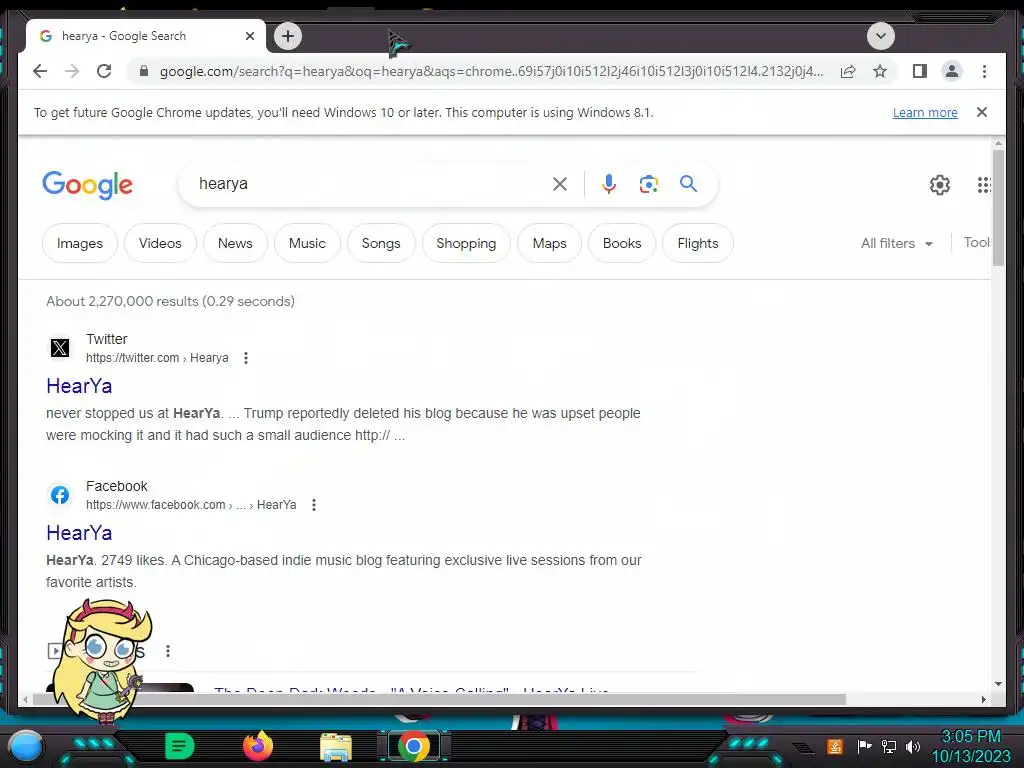Filter results by Shopping

tap(466, 243)
